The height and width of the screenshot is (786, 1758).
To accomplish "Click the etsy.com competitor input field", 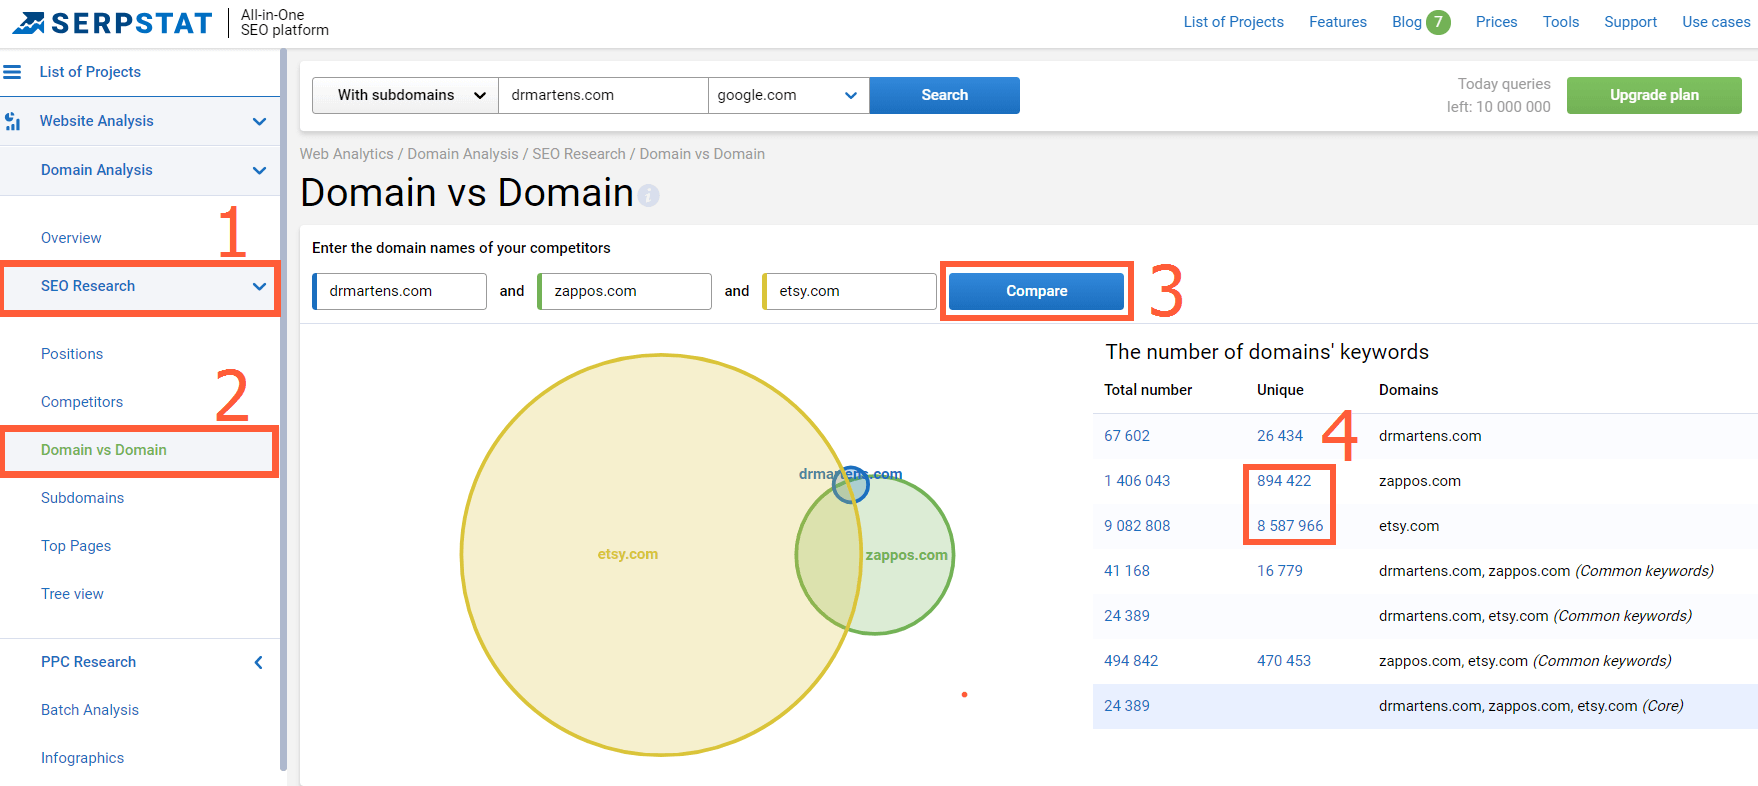I will (x=850, y=291).
